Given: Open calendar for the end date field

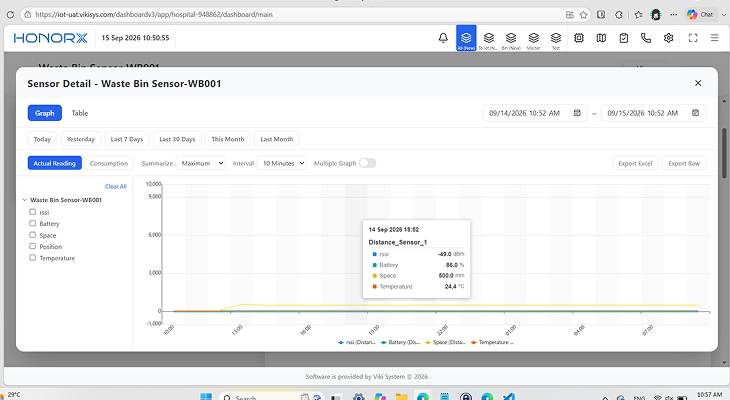Looking at the screenshot, I should click(696, 113).
